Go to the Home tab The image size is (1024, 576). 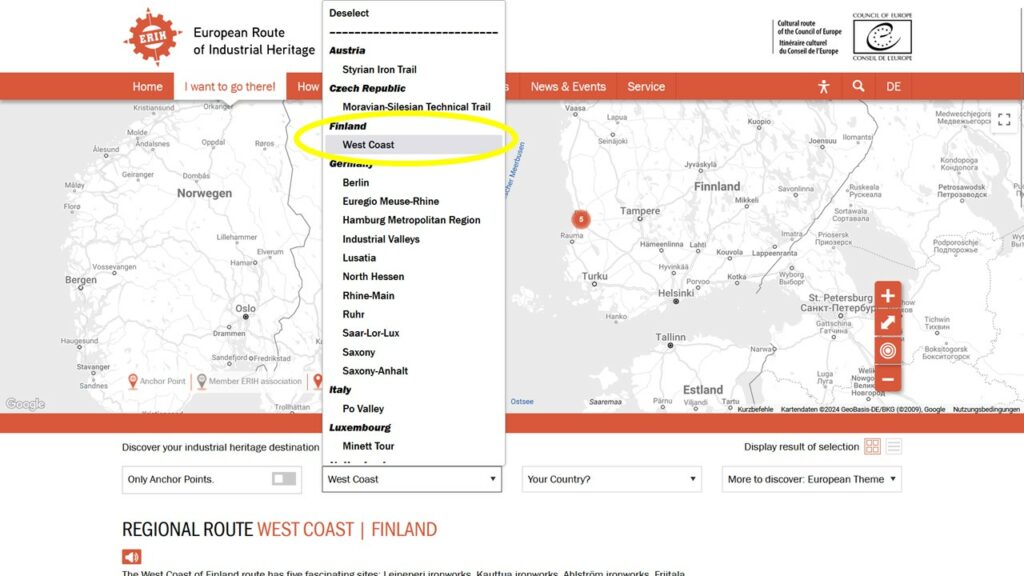click(148, 86)
